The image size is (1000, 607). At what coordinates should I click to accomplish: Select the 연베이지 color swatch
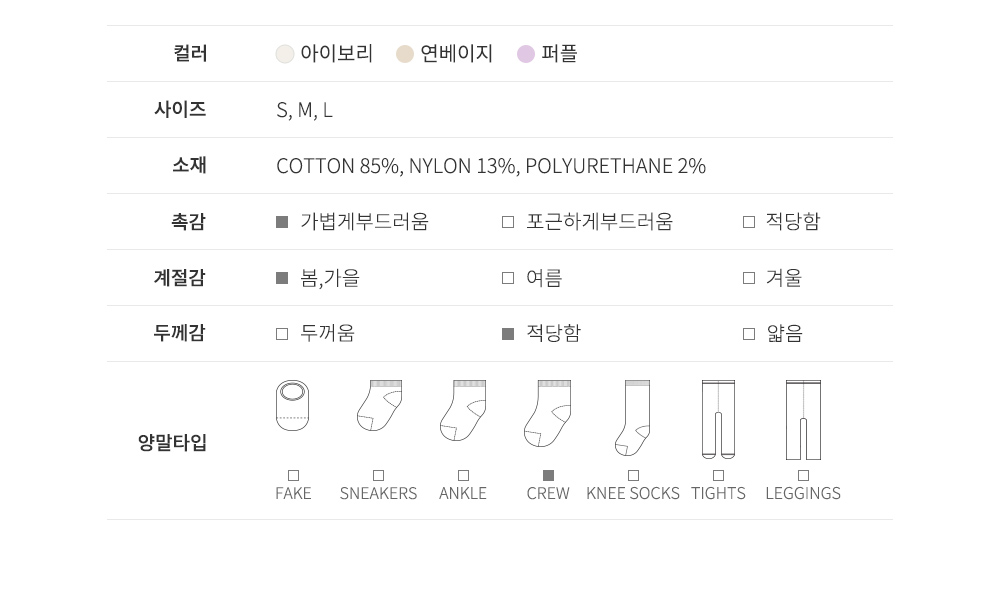[405, 54]
